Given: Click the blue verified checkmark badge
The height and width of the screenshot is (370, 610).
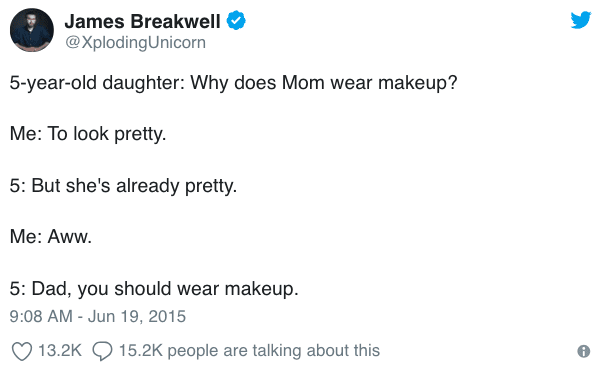Looking at the screenshot, I should [236, 21].
